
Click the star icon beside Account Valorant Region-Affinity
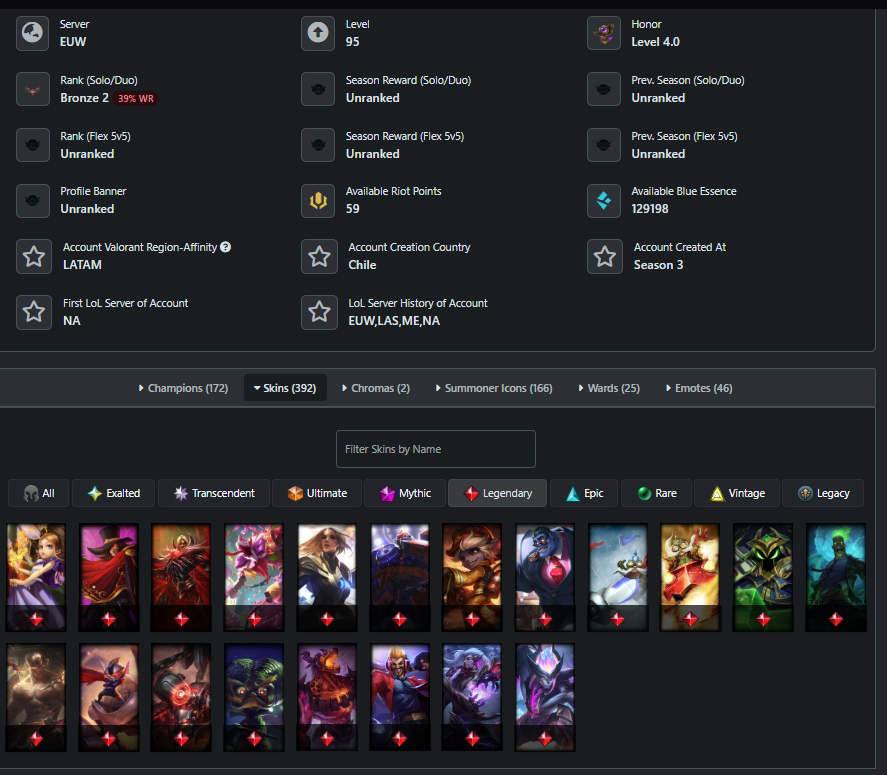tap(33, 256)
